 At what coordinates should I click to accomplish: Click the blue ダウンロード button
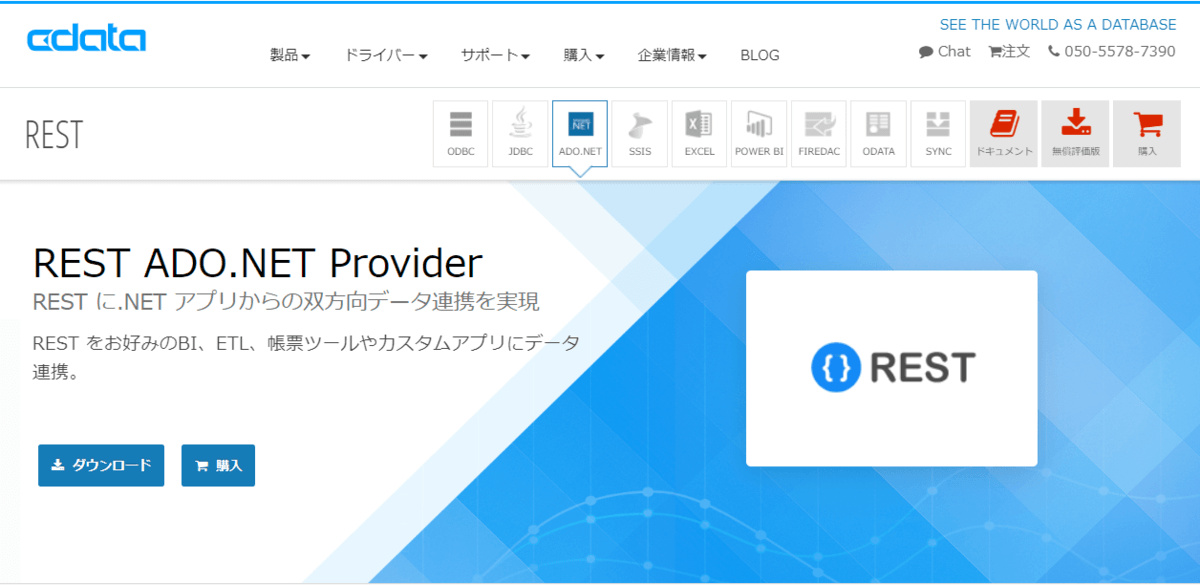pyautogui.click(x=101, y=465)
